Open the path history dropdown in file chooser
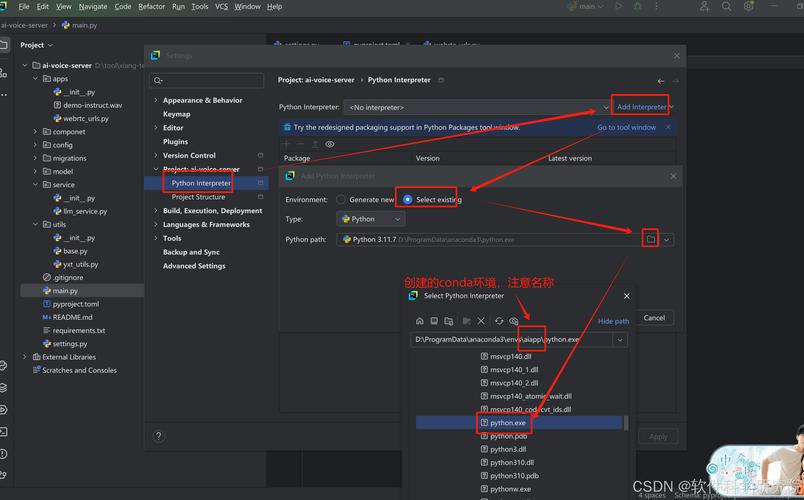Image resolution: width=804 pixels, height=500 pixels. (620, 339)
